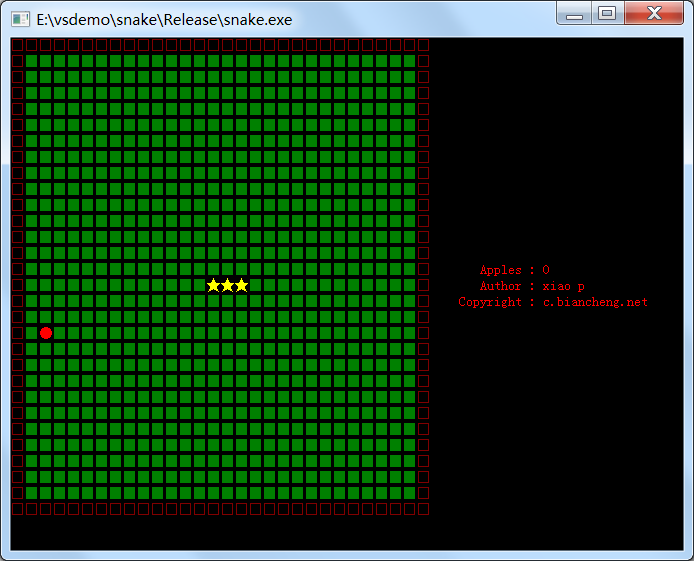Image resolution: width=694 pixels, height=561 pixels.
Task: Click the console window icon in title bar
Action: [x=20, y=19]
